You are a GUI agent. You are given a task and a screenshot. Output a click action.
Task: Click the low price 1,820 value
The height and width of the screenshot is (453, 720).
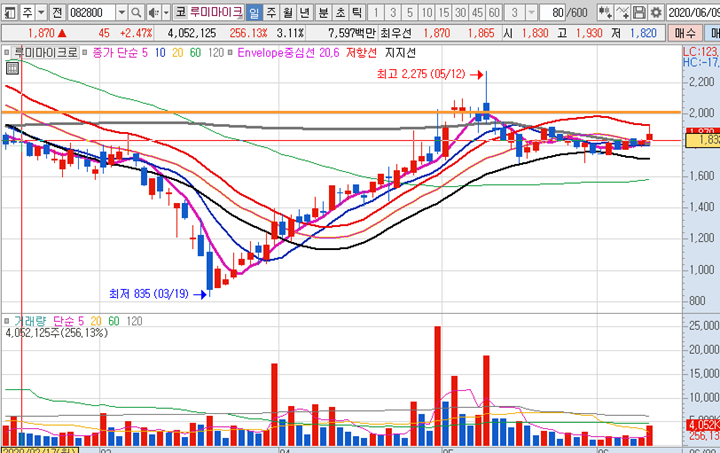pos(643,34)
